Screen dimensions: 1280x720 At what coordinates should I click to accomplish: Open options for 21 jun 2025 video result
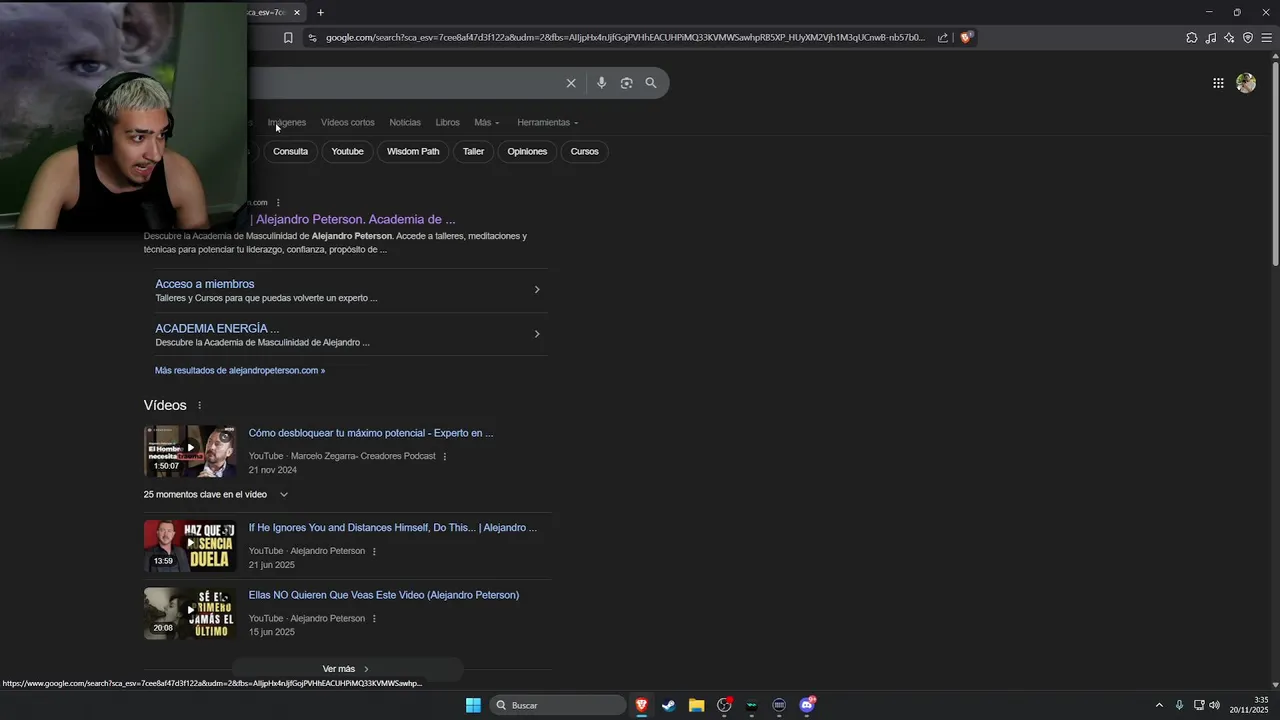374,551
